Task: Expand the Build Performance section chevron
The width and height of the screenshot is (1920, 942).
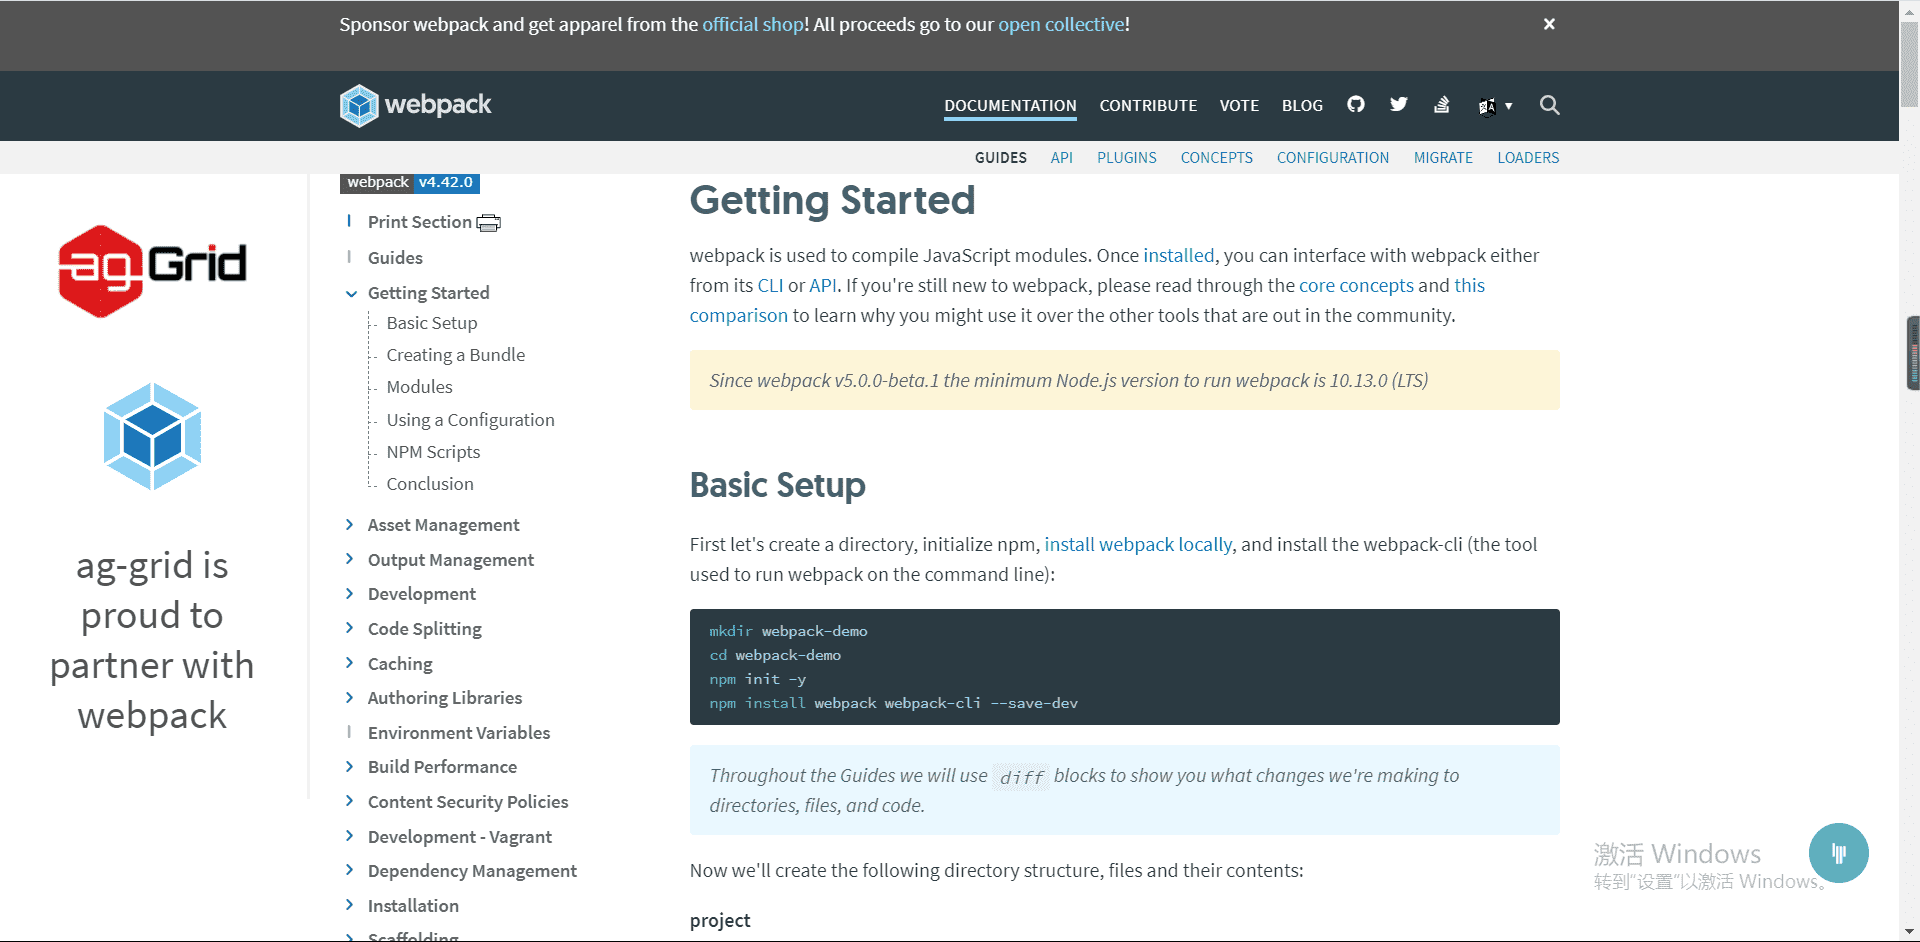Action: (x=349, y=766)
